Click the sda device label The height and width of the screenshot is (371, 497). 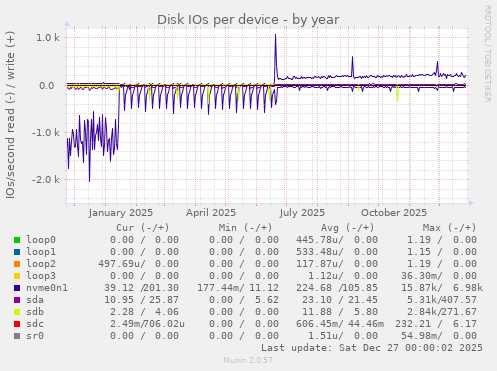35,300
